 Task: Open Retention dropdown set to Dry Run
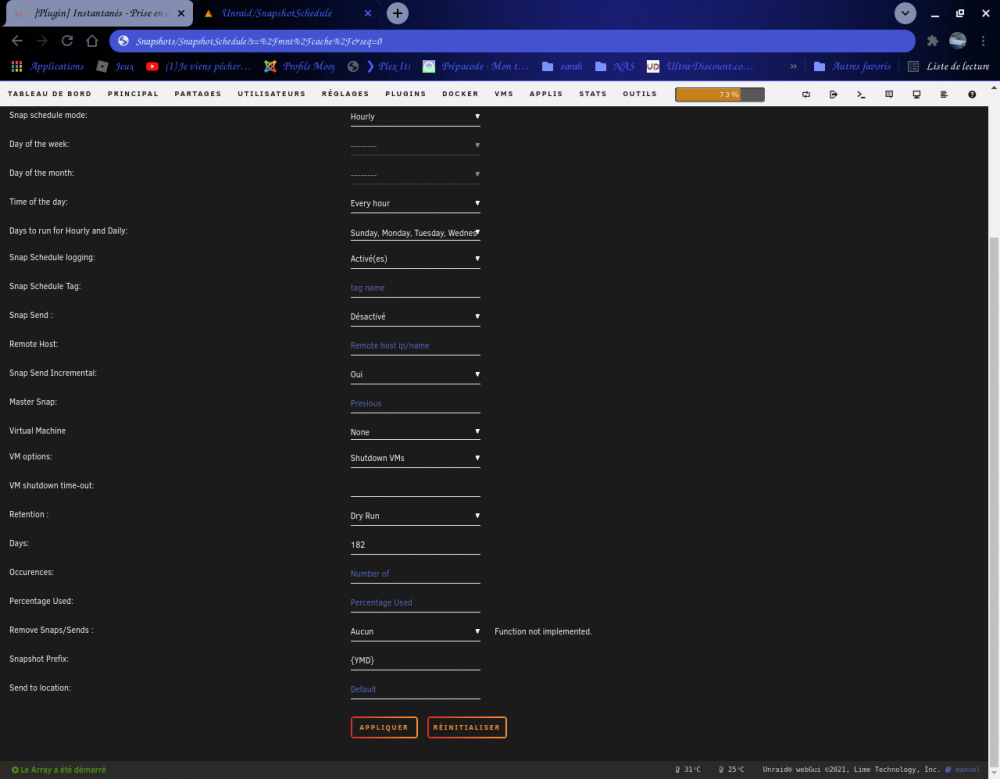tap(415, 516)
